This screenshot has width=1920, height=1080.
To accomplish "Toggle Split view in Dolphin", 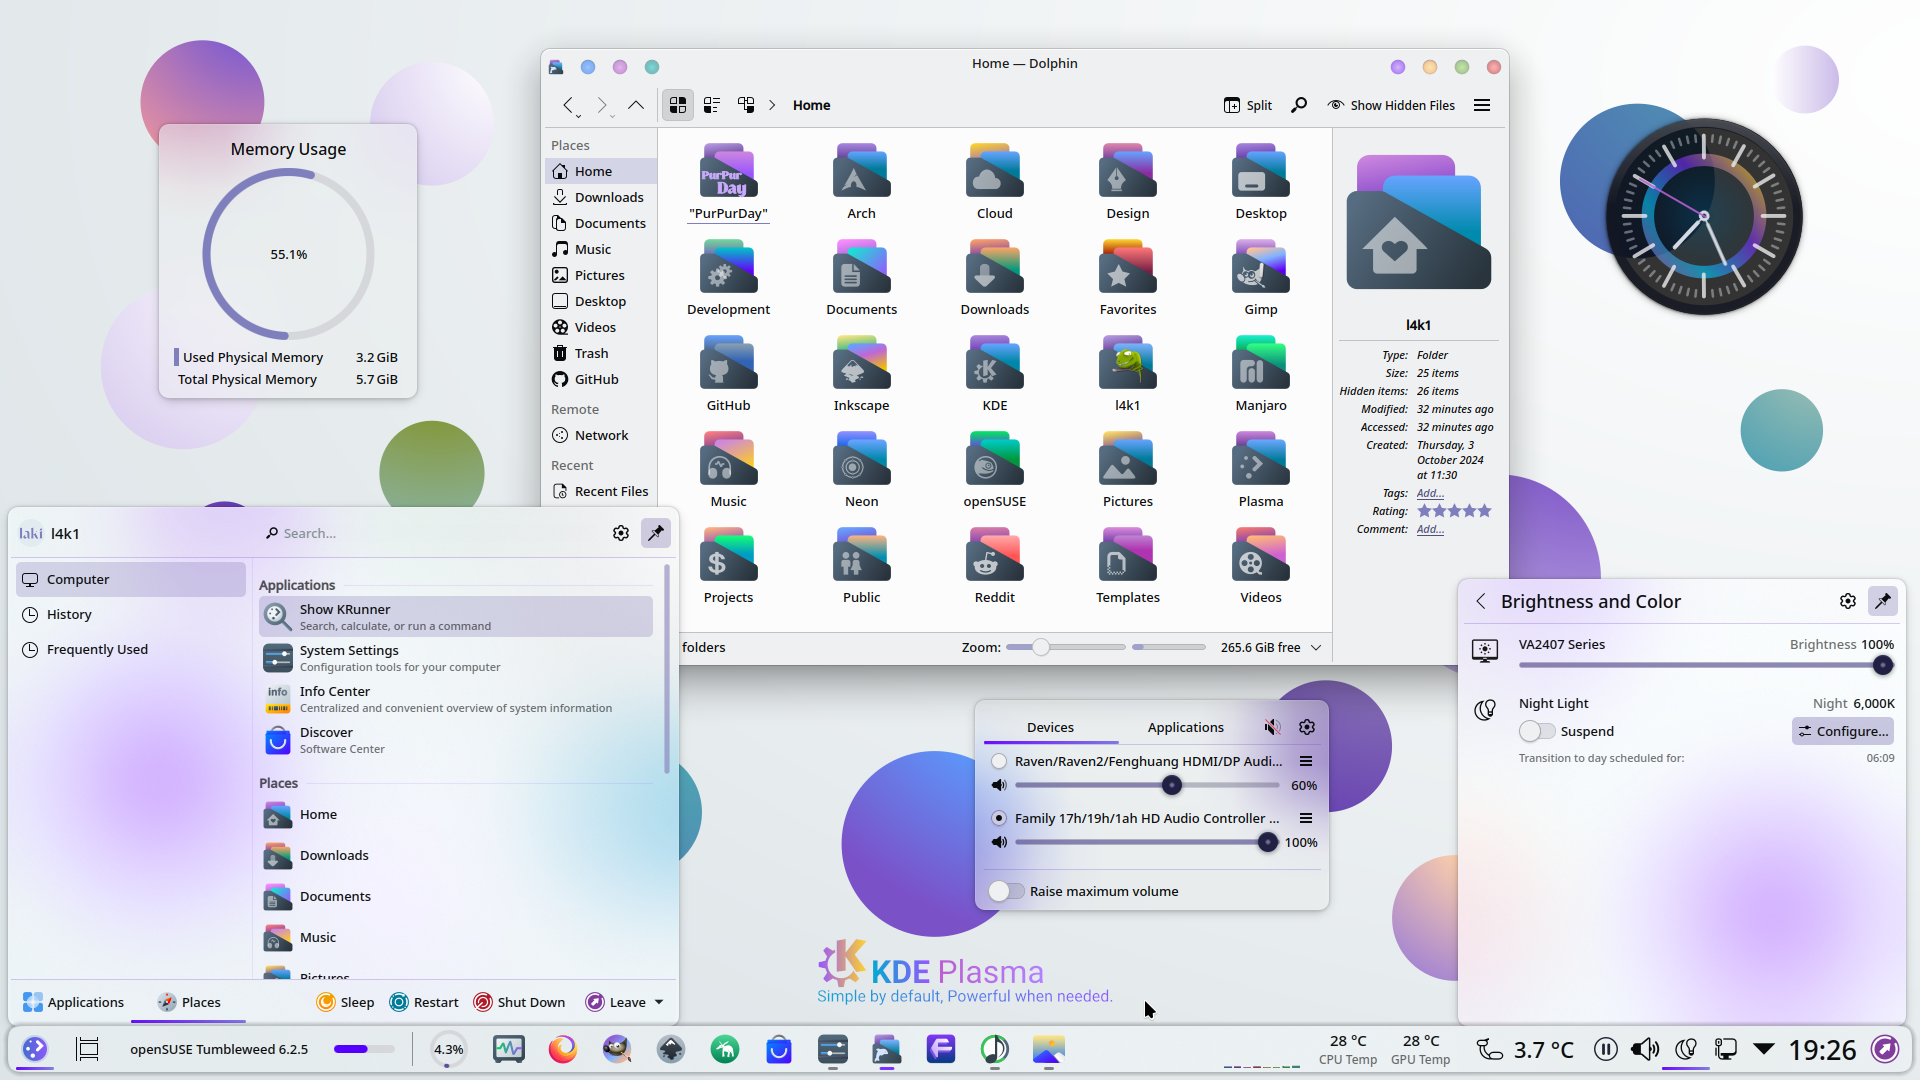I will point(1248,105).
